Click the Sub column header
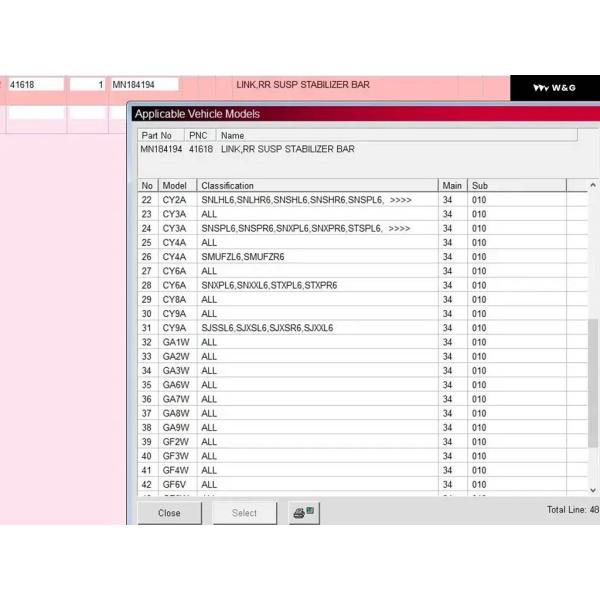Screen dimensions: 600x600 point(480,186)
